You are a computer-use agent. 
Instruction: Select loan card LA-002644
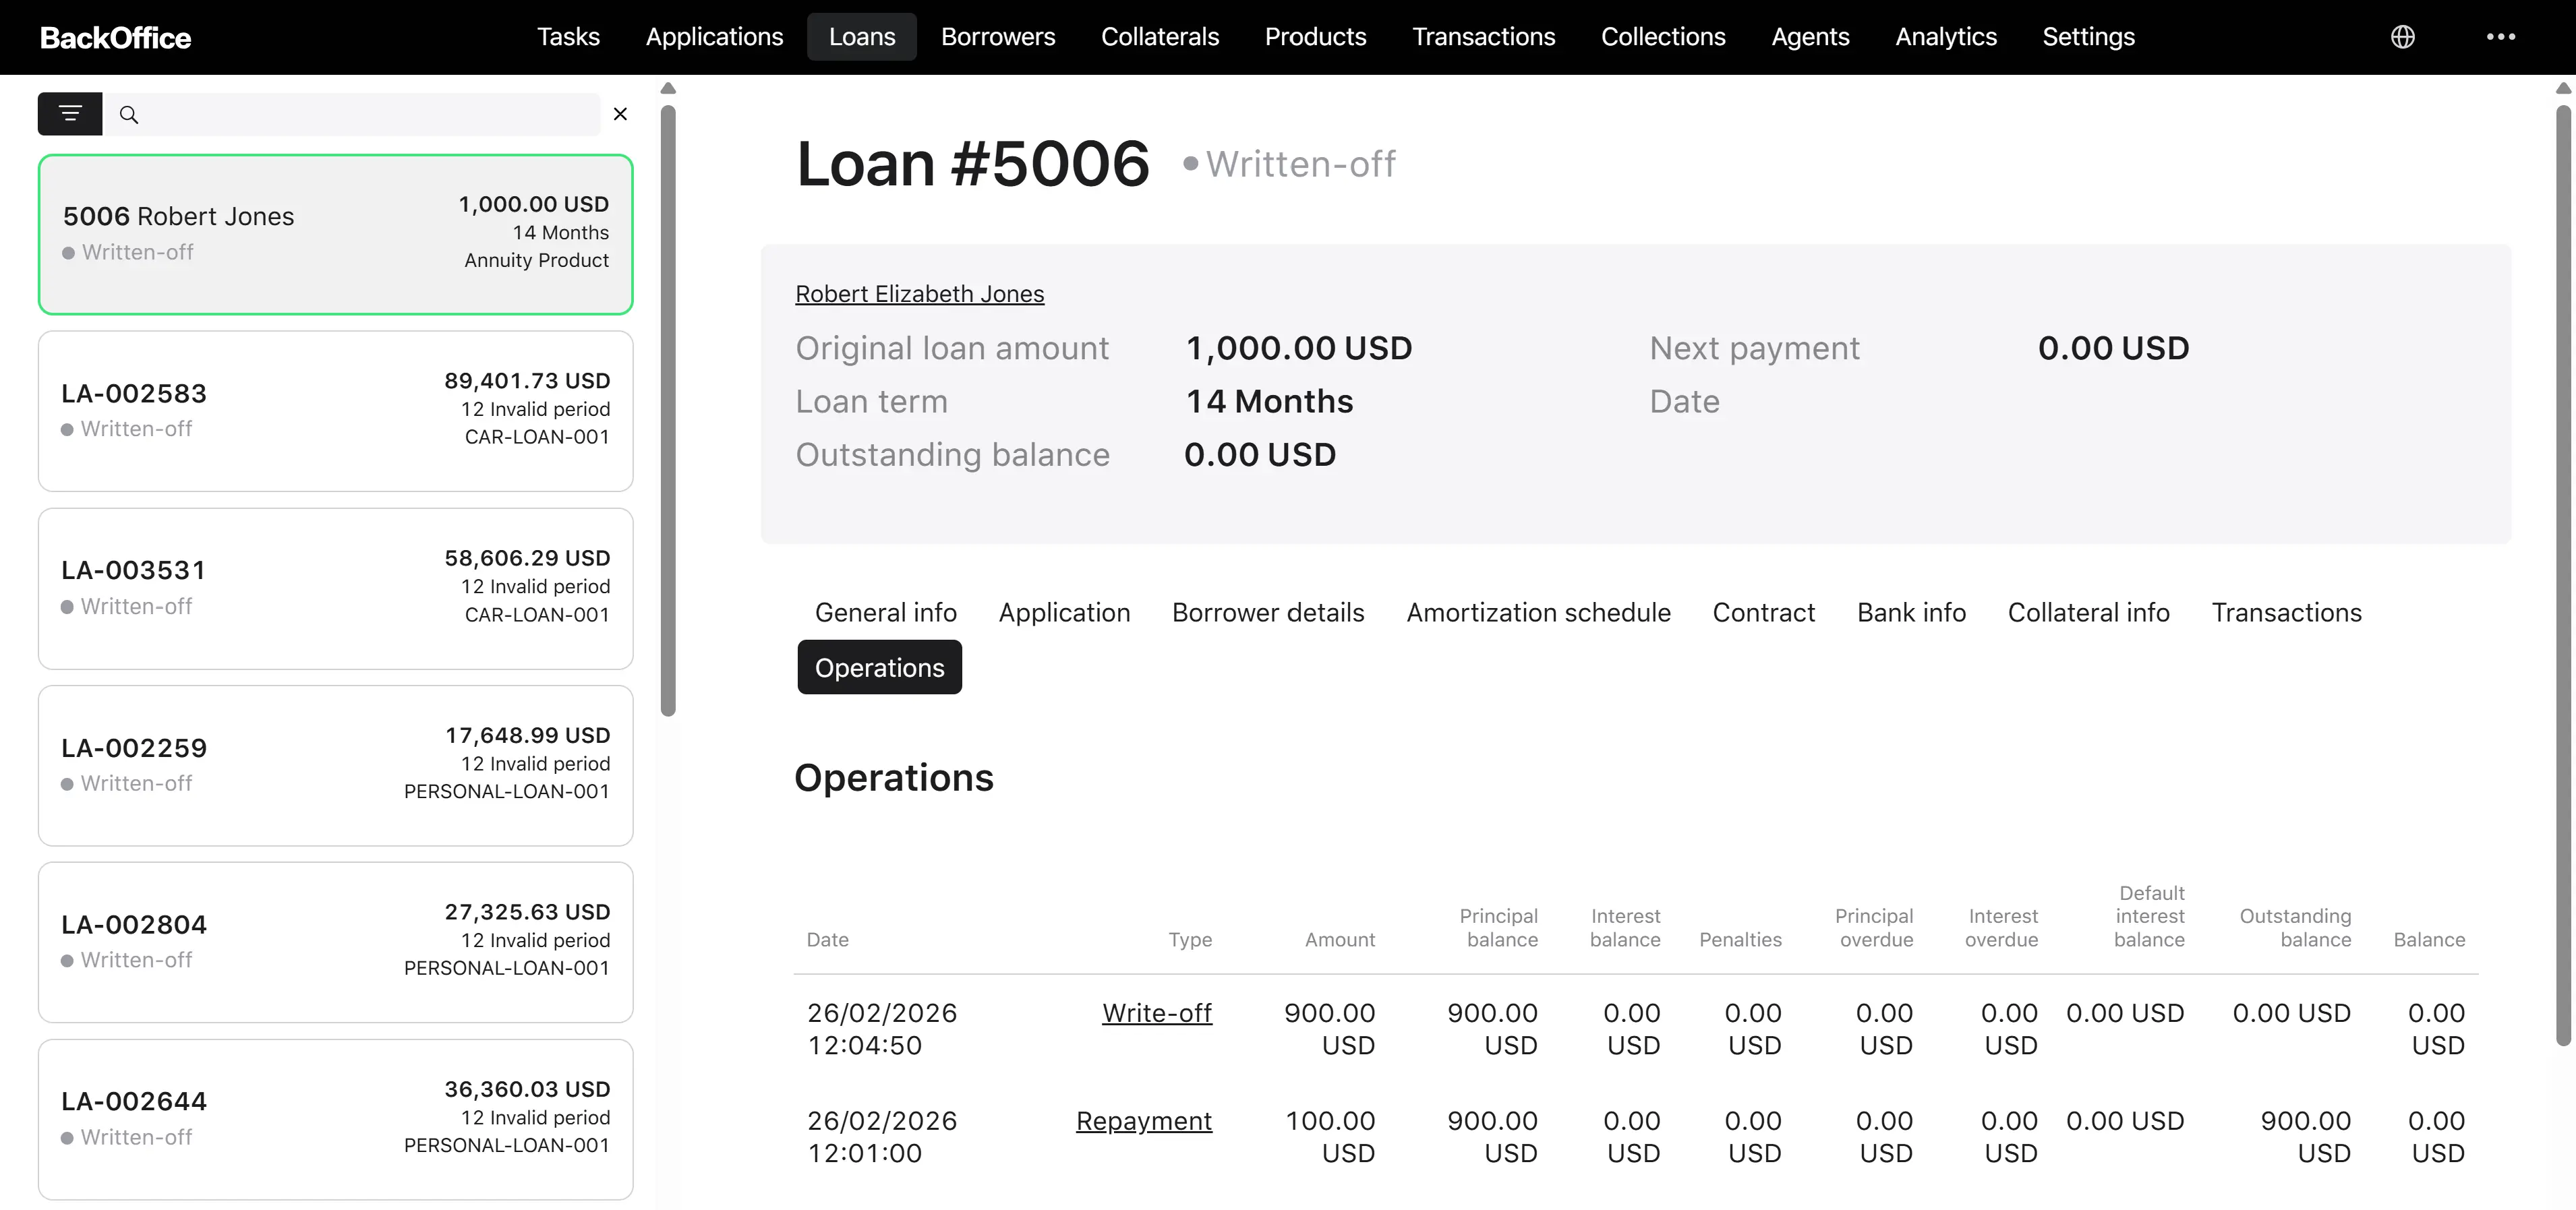click(335, 1119)
